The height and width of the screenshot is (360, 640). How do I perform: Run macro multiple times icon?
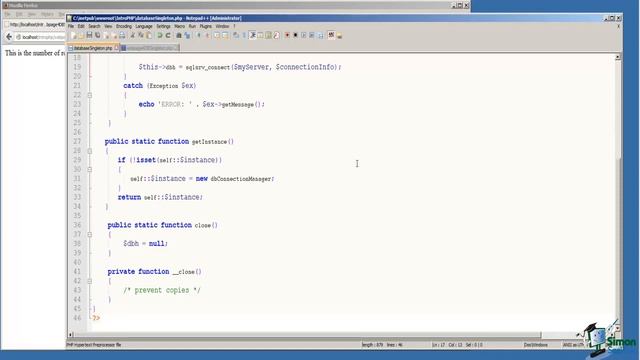pos(312,36)
